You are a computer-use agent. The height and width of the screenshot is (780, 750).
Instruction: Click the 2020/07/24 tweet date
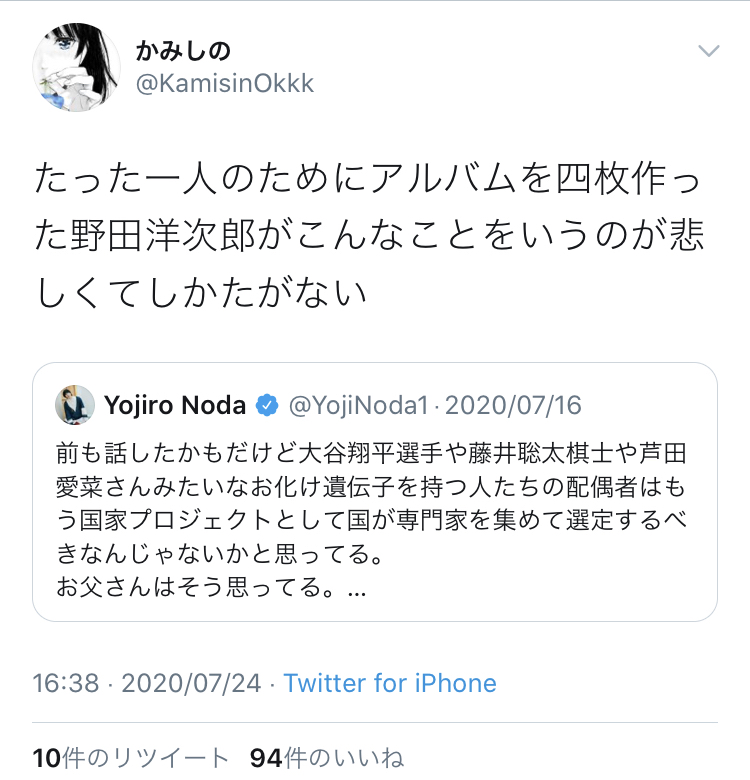(x=191, y=683)
